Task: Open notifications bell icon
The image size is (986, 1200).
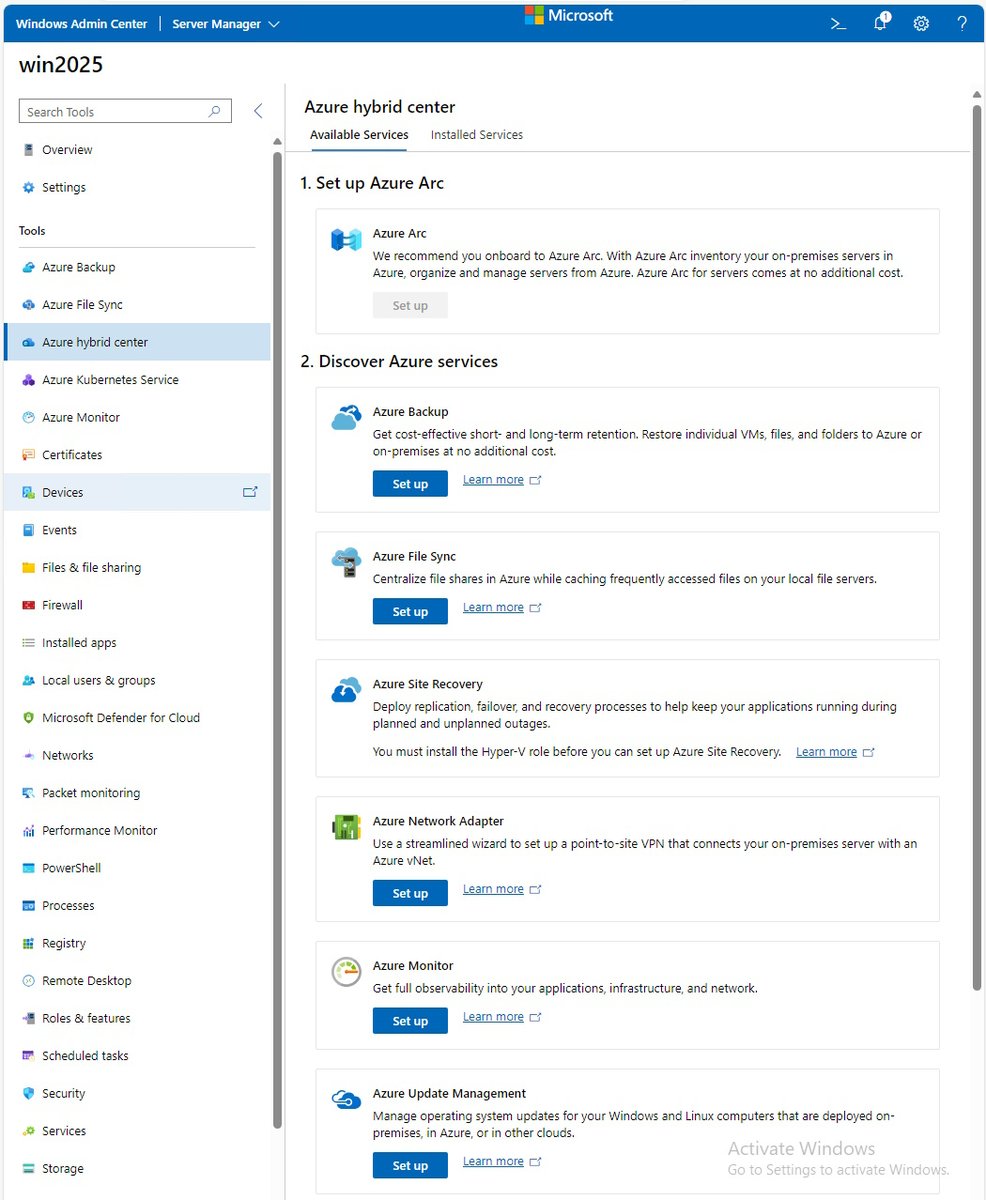Action: (881, 23)
